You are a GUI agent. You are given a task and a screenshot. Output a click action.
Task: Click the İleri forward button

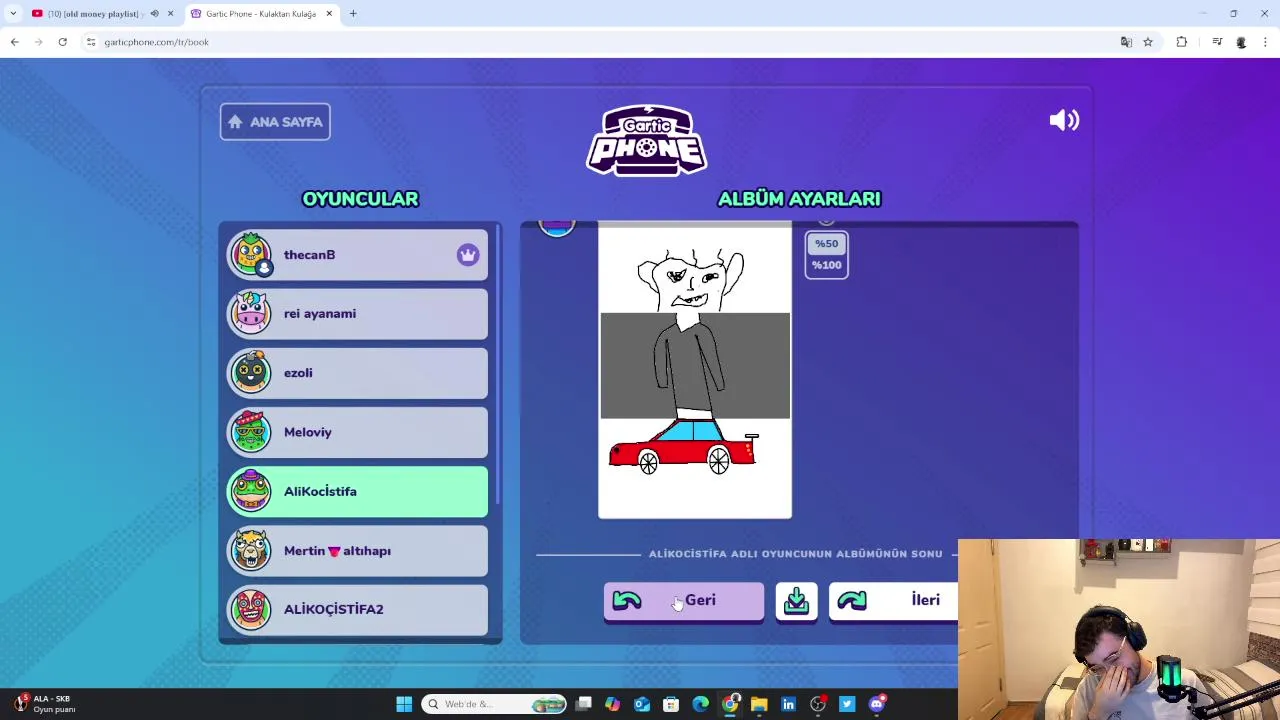pyautogui.click(x=893, y=601)
